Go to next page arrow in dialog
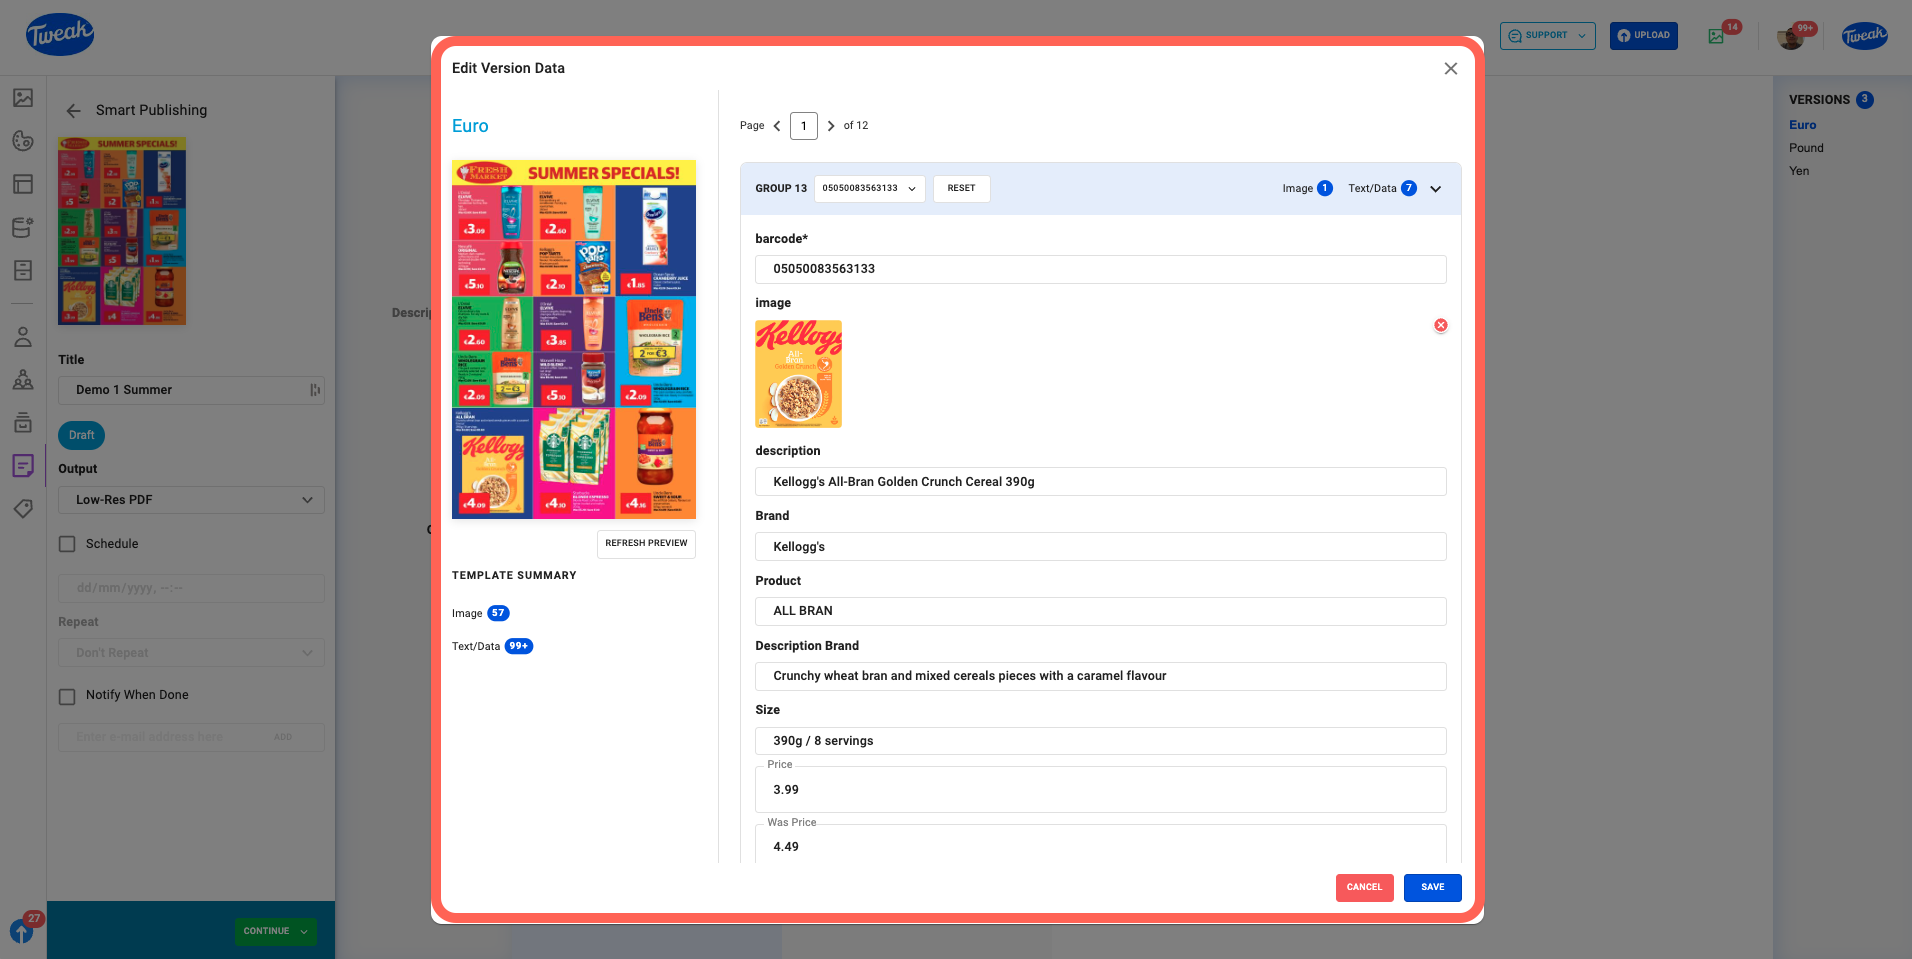The height and width of the screenshot is (959, 1912). pyautogui.click(x=831, y=126)
